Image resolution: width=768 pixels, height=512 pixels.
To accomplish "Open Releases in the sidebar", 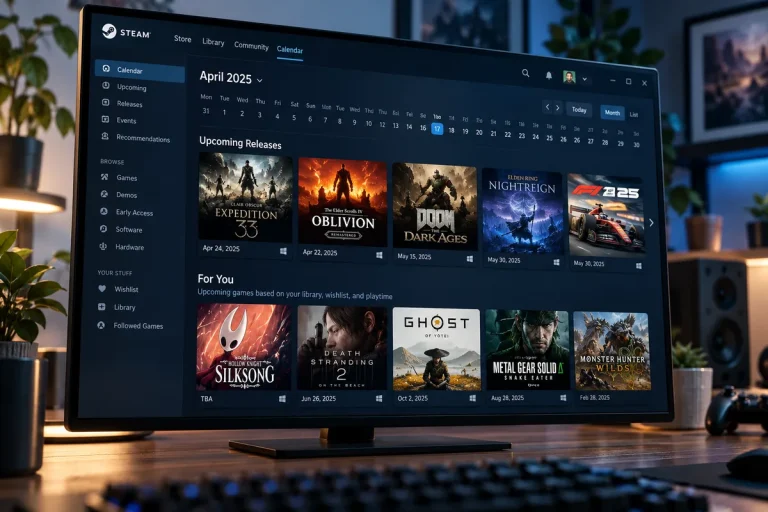I will (129, 104).
